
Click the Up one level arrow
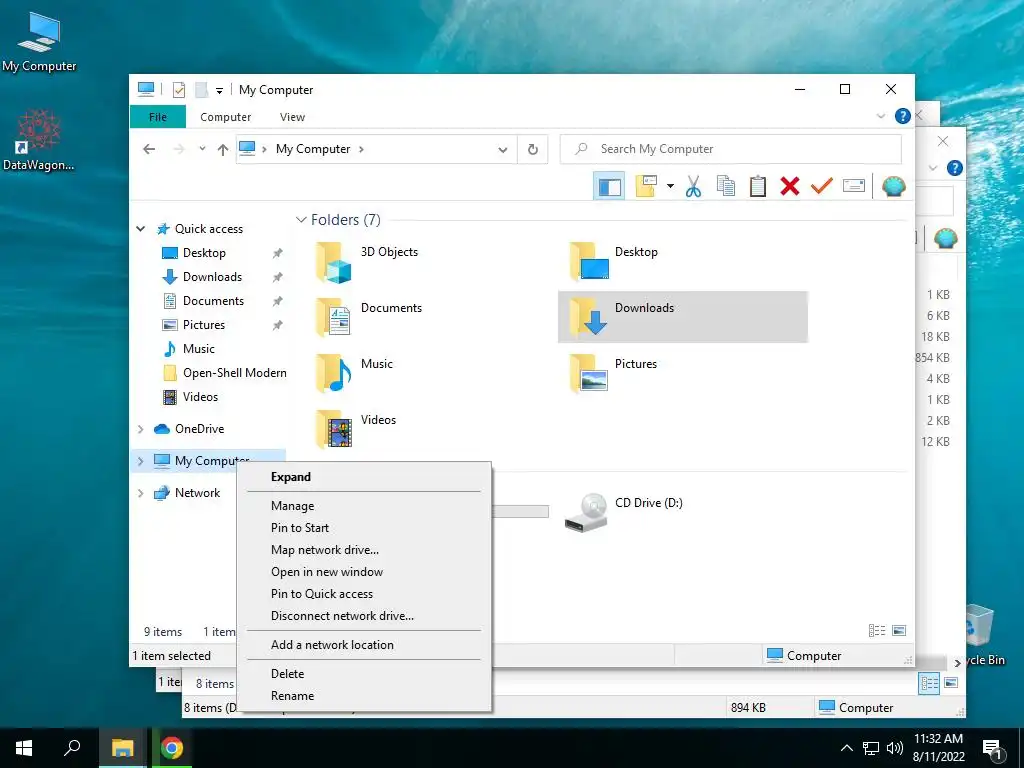pyautogui.click(x=223, y=149)
